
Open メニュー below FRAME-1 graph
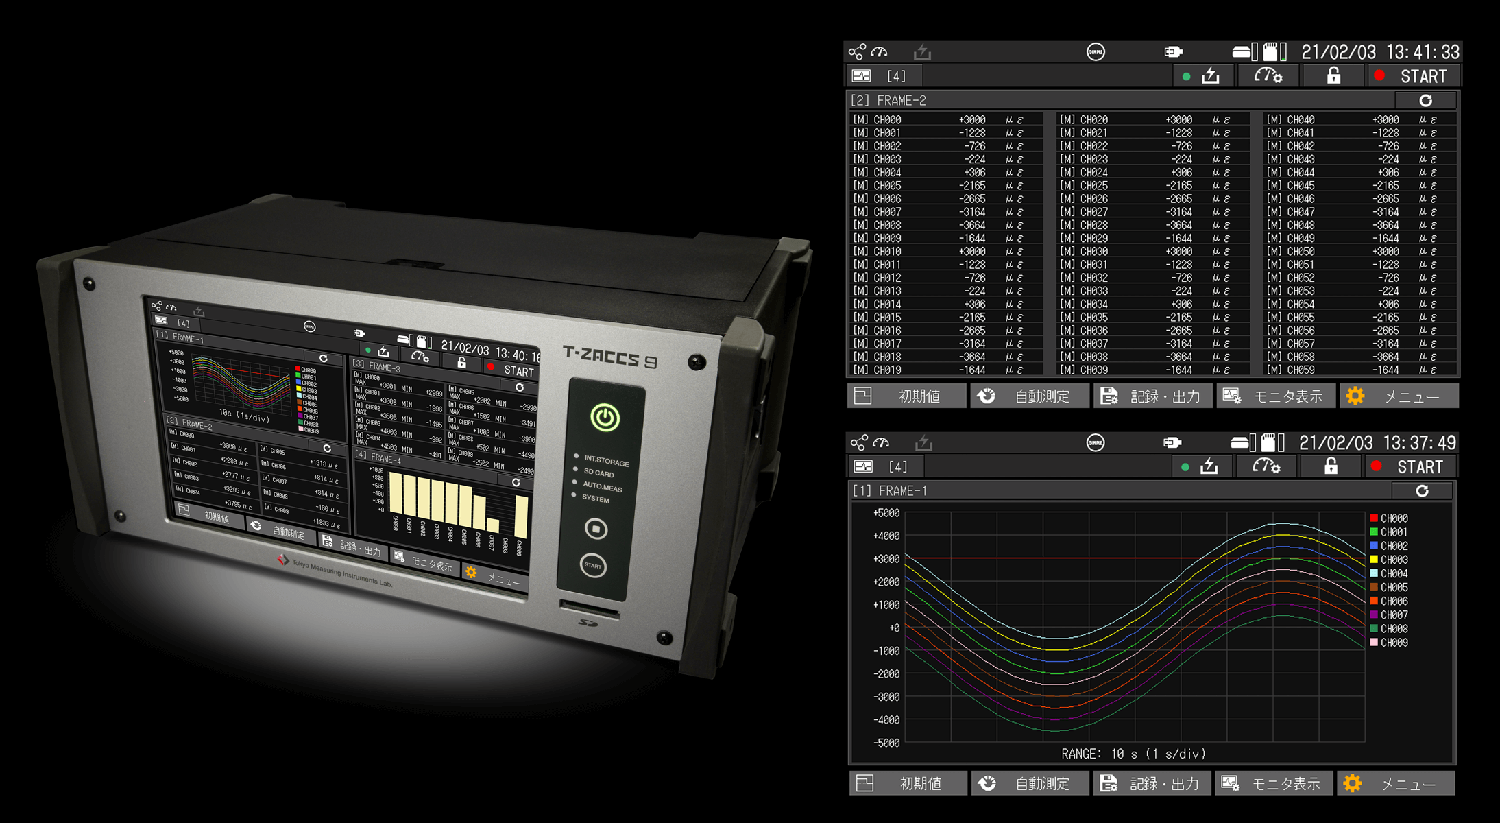(1396, 783)
